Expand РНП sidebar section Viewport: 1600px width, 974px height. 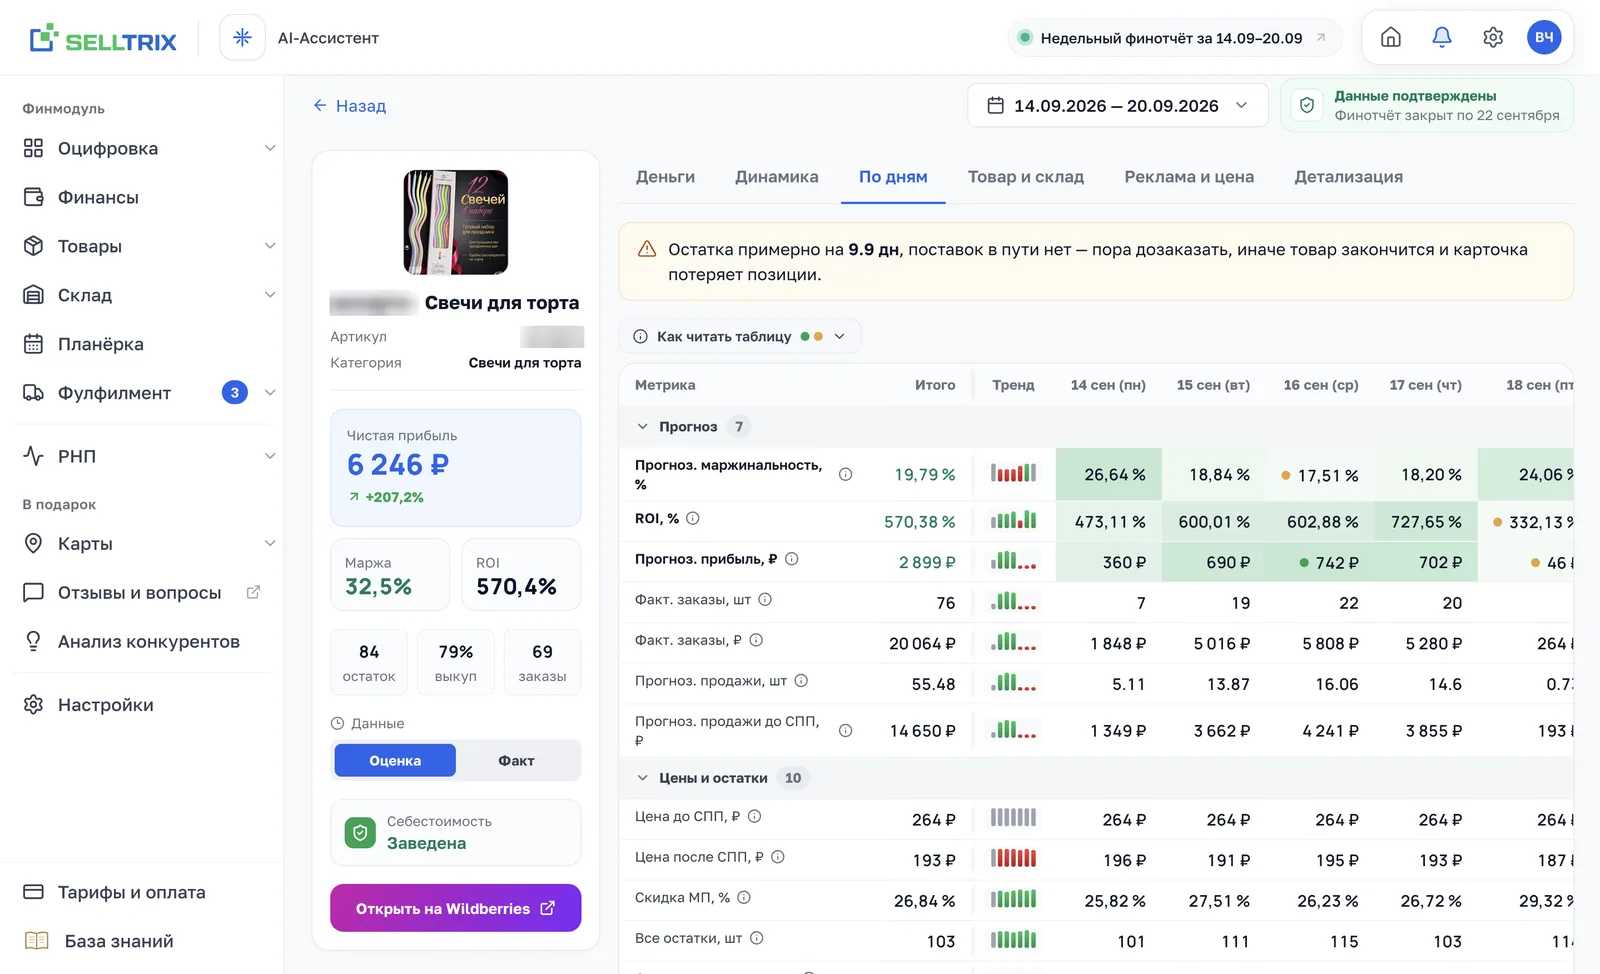[x=270, y=456]
